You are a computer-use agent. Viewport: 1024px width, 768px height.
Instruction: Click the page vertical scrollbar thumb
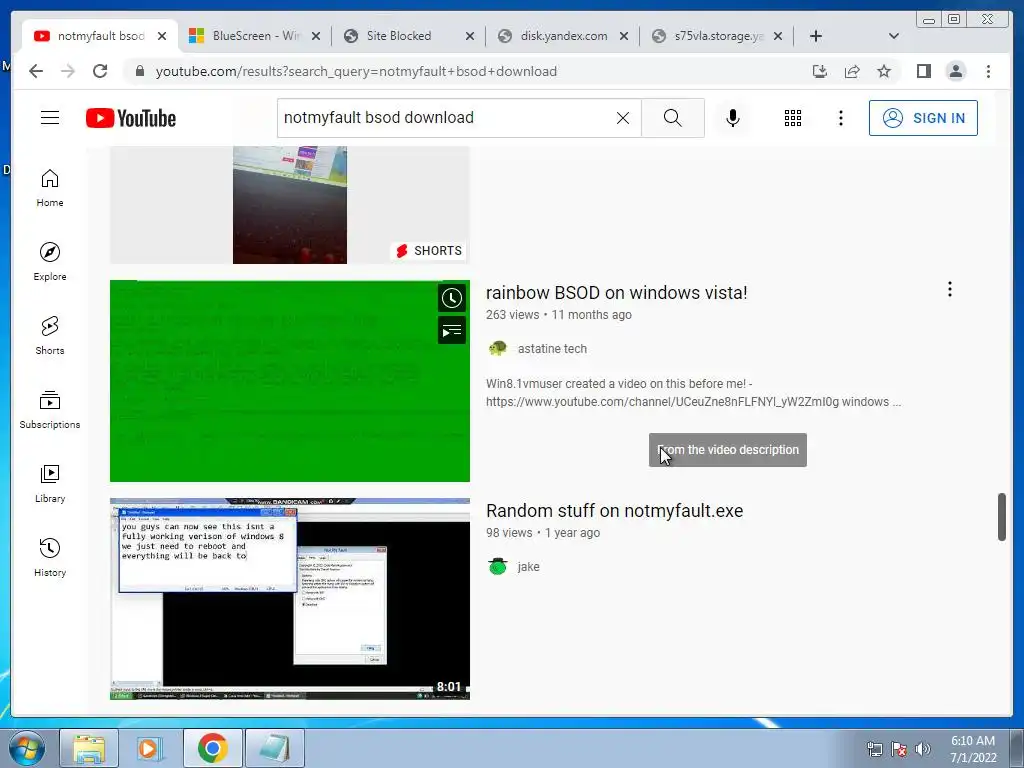1002,517
